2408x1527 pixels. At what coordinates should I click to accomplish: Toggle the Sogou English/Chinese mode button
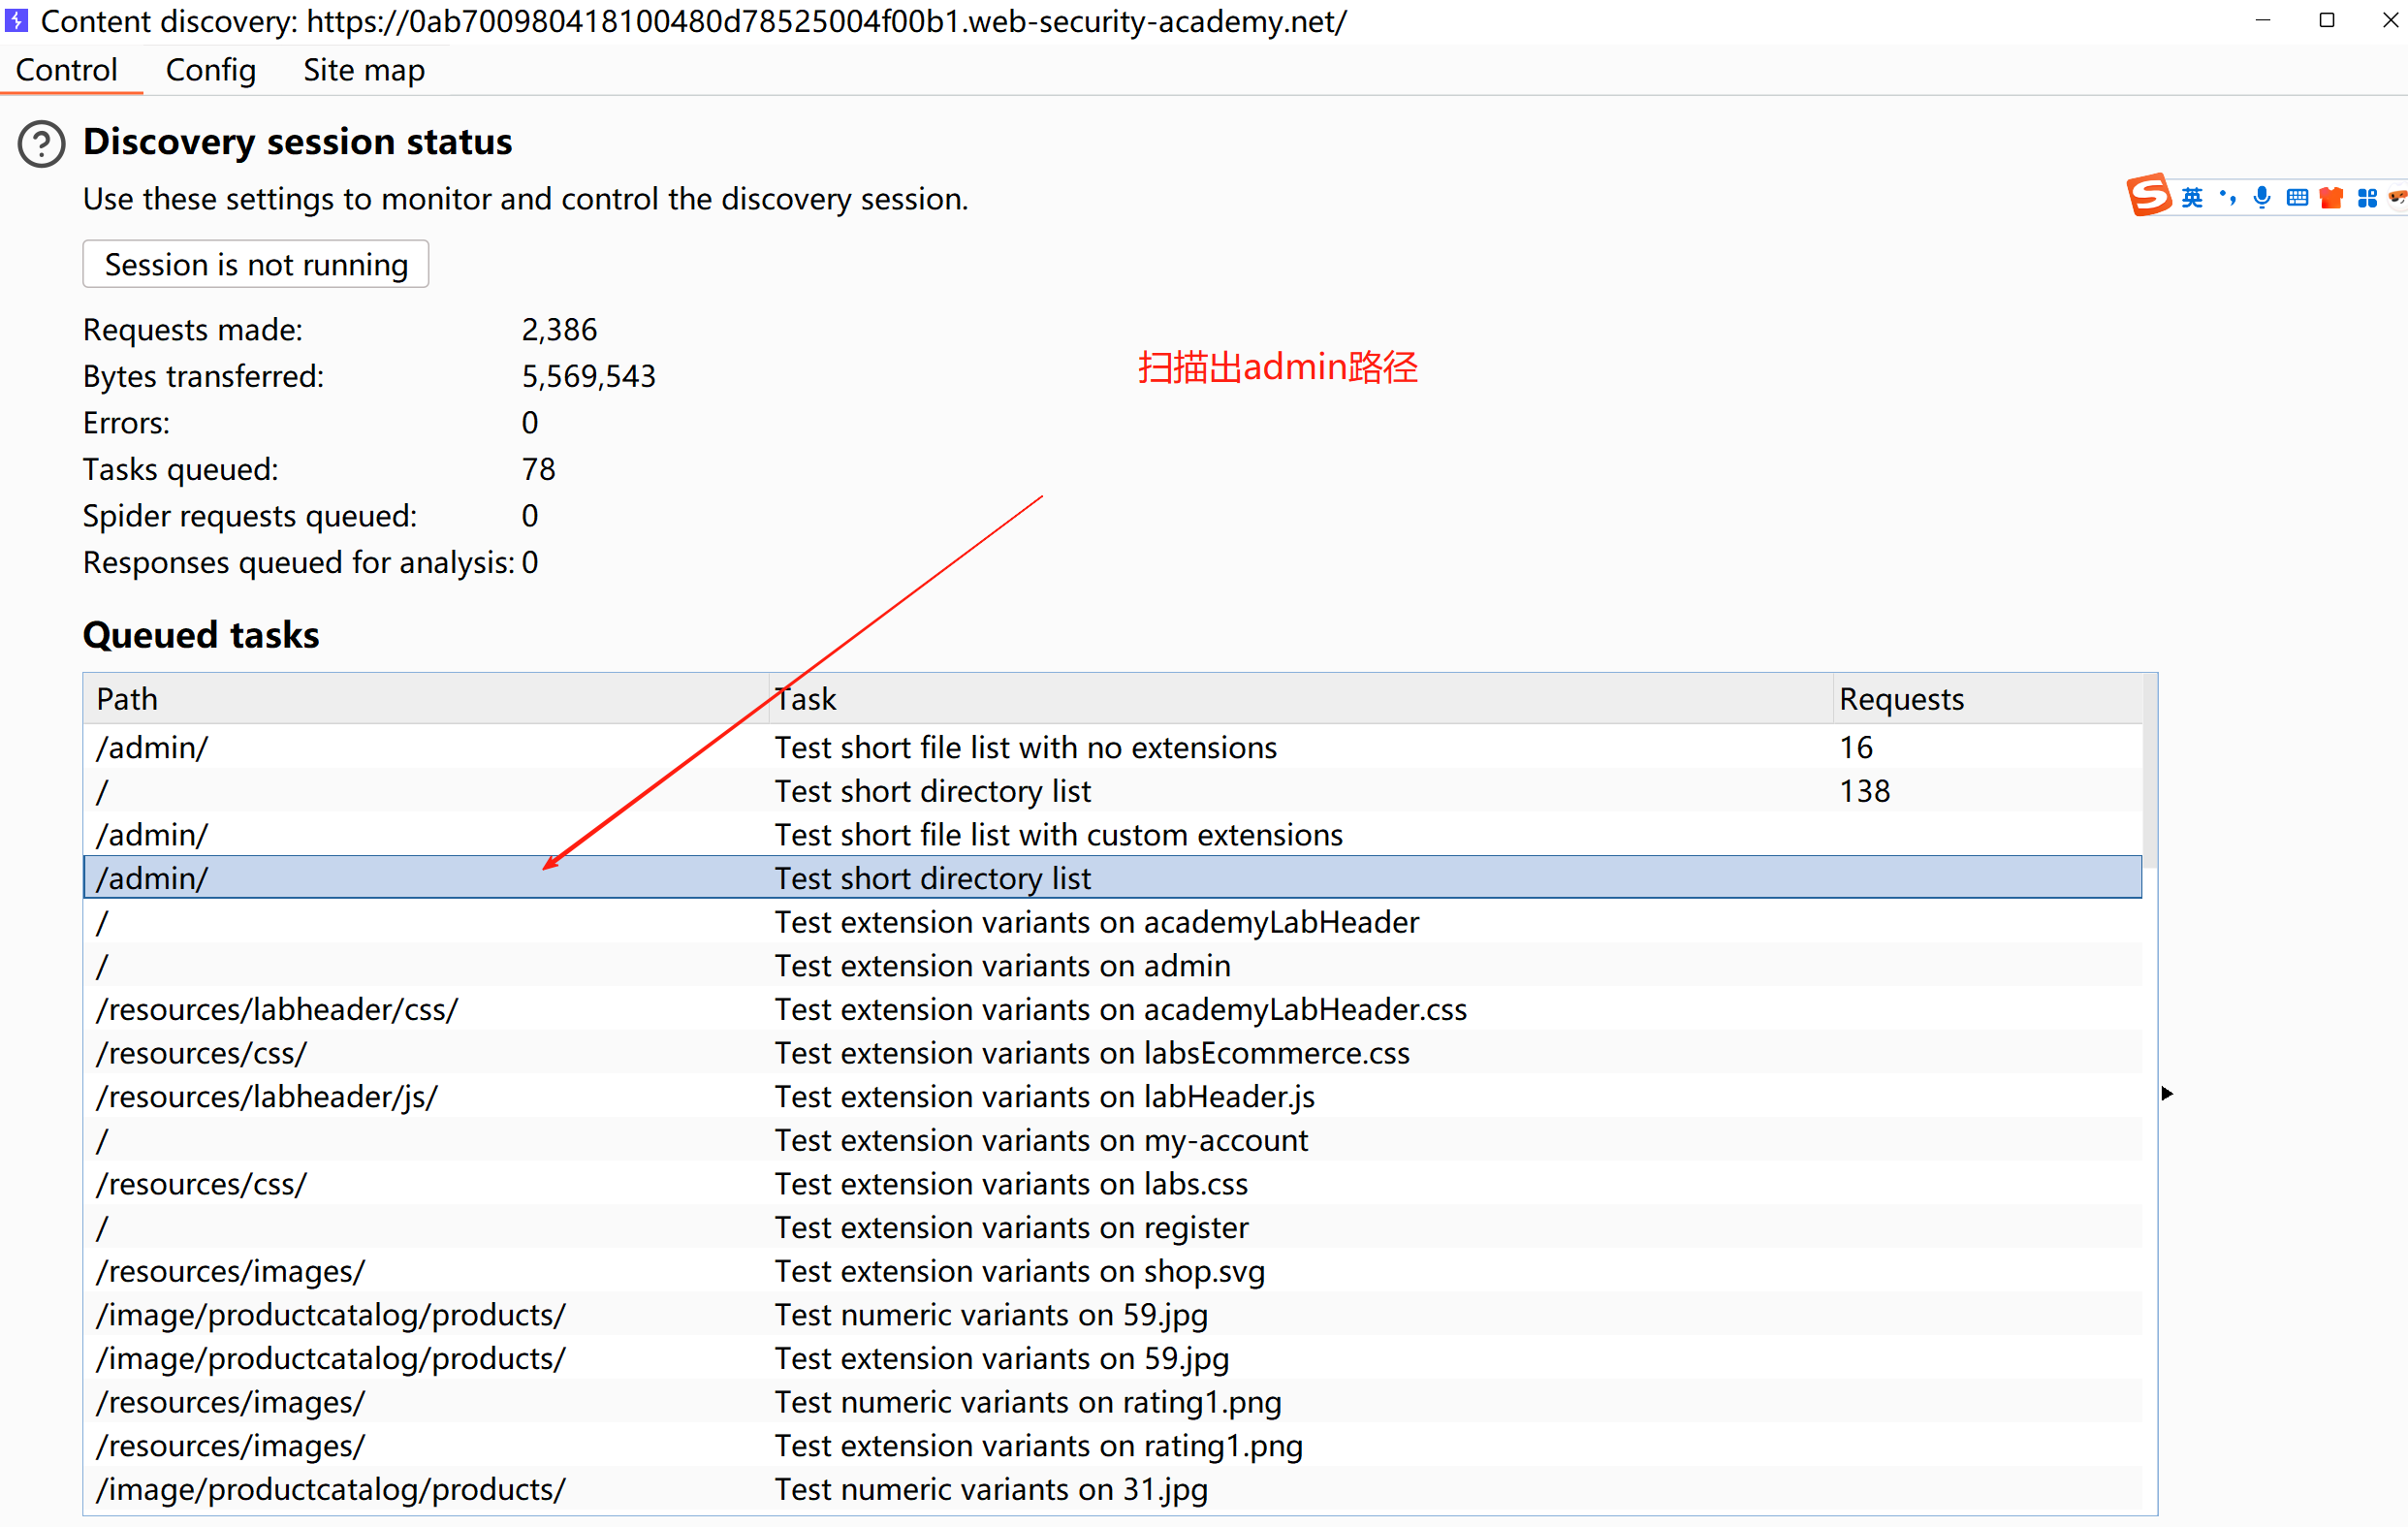tap(2192, 198)
